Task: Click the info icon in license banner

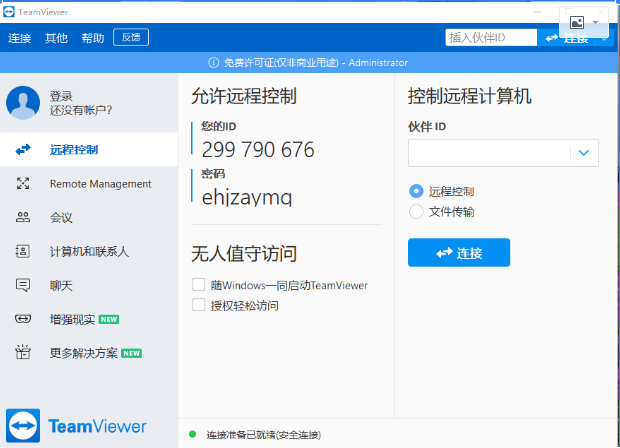Action: point(214,62)
